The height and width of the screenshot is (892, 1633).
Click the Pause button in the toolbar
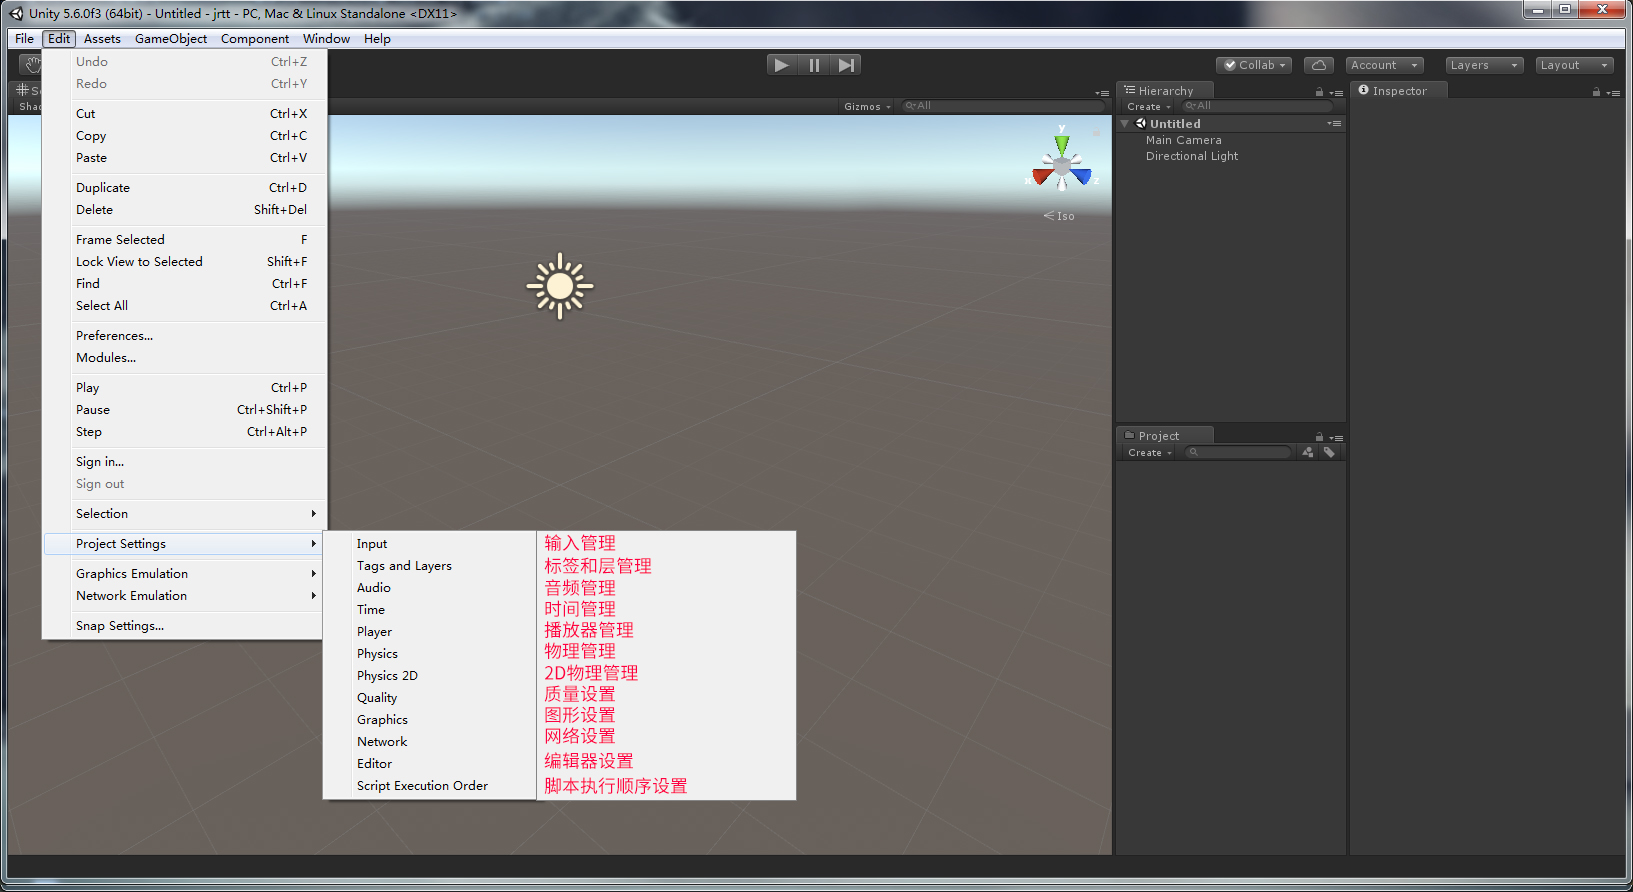point(814,65)
